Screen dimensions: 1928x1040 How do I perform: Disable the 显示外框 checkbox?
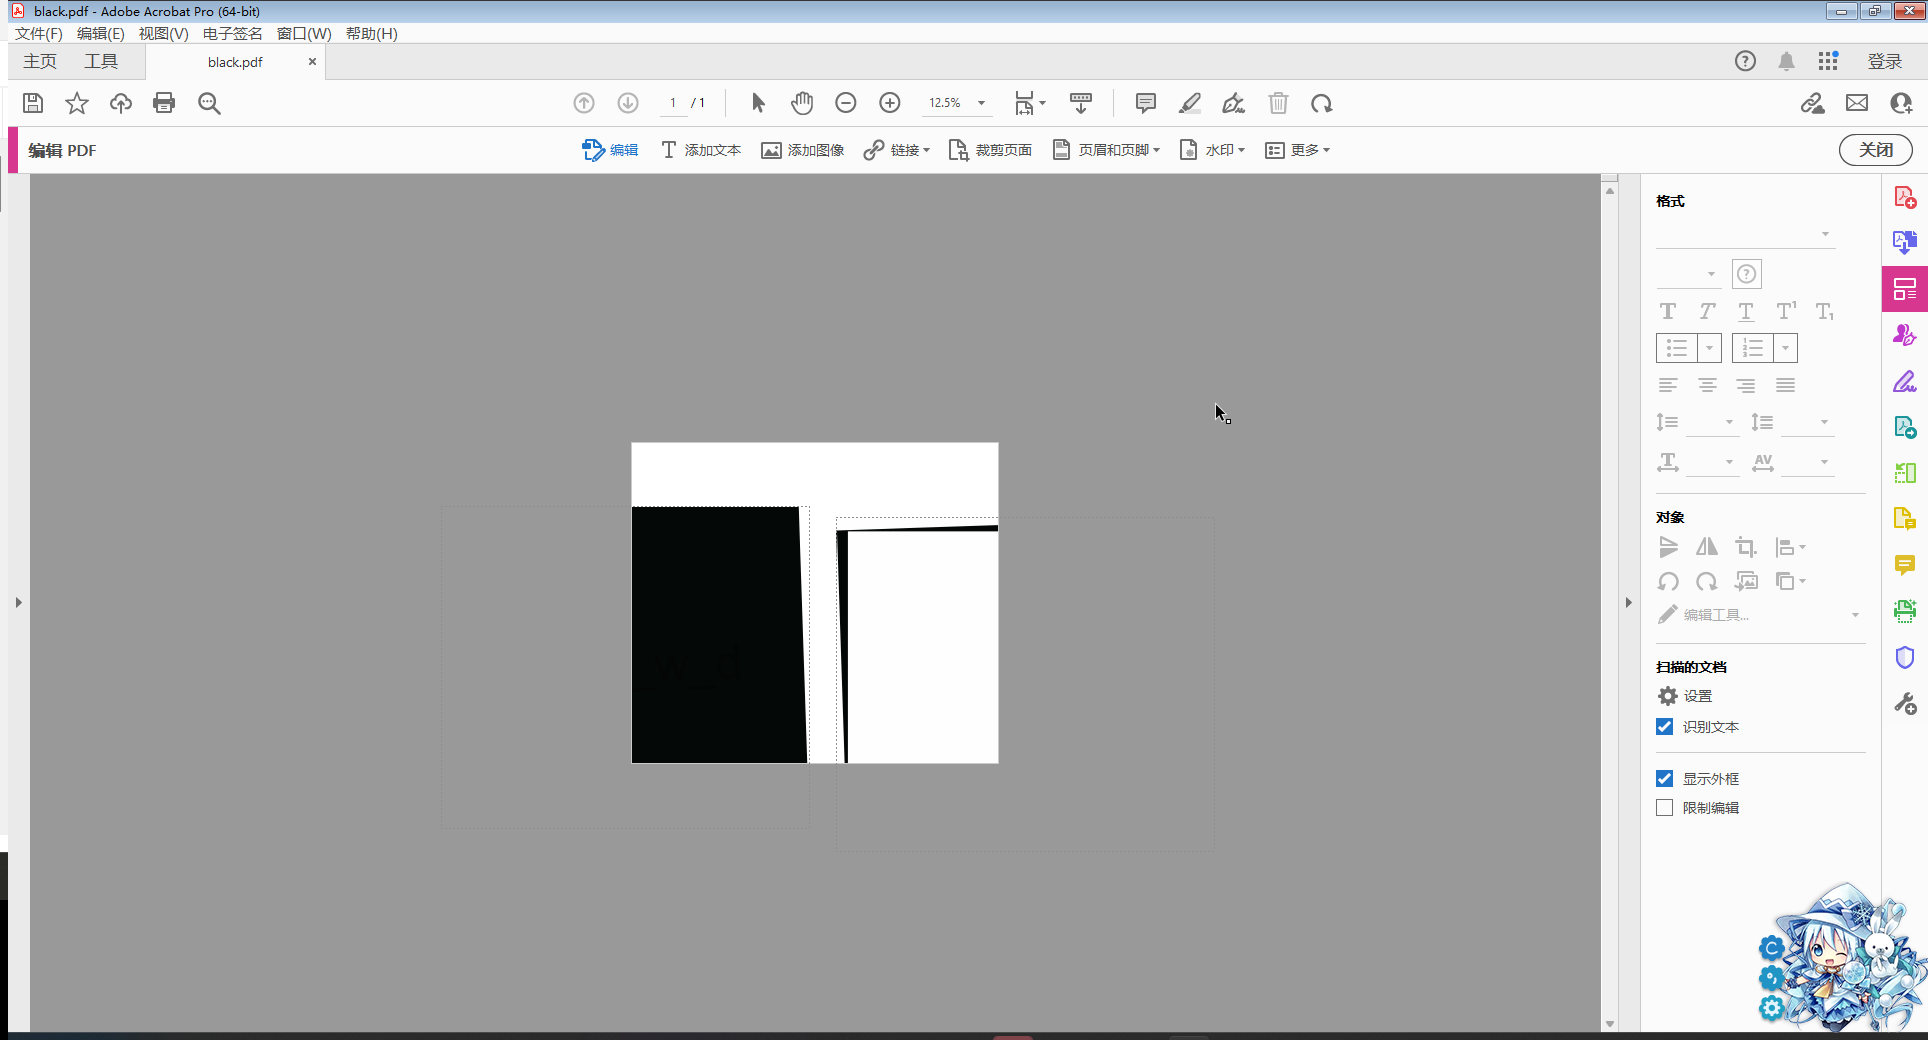[x=1665, y=779]
